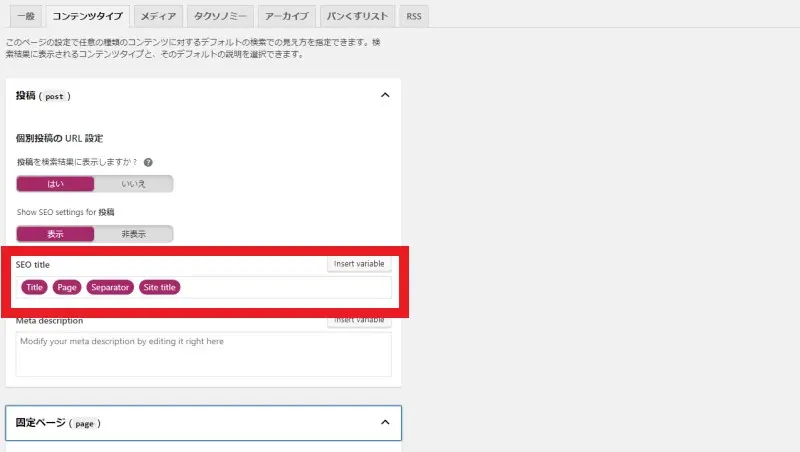
Task: Collapse the 固定ページ (page) section chevron
Action: [x=385, y=423]
